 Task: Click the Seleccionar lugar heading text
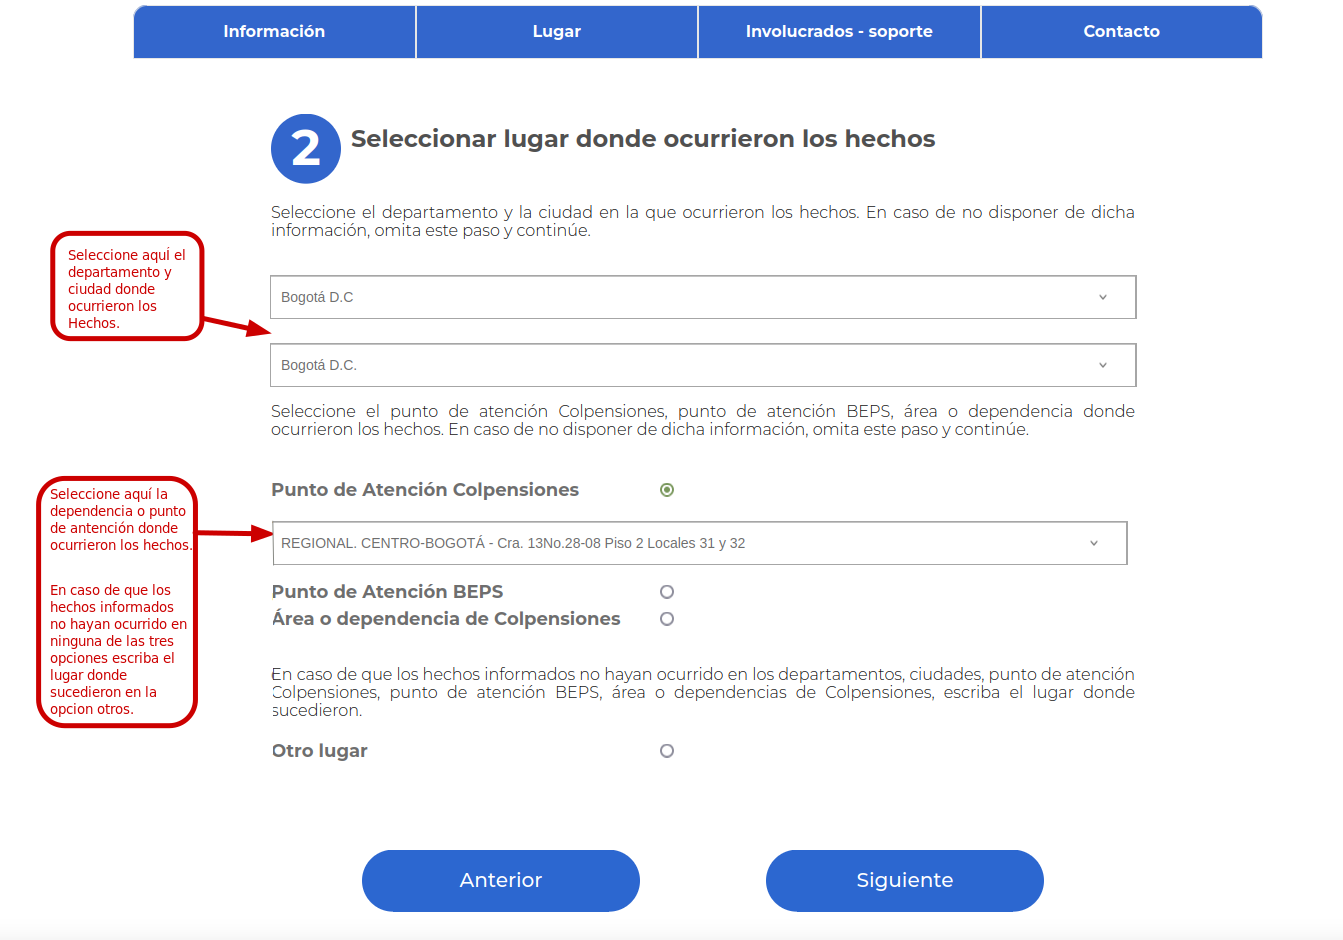pyautogui.click(x=643, y=139)
